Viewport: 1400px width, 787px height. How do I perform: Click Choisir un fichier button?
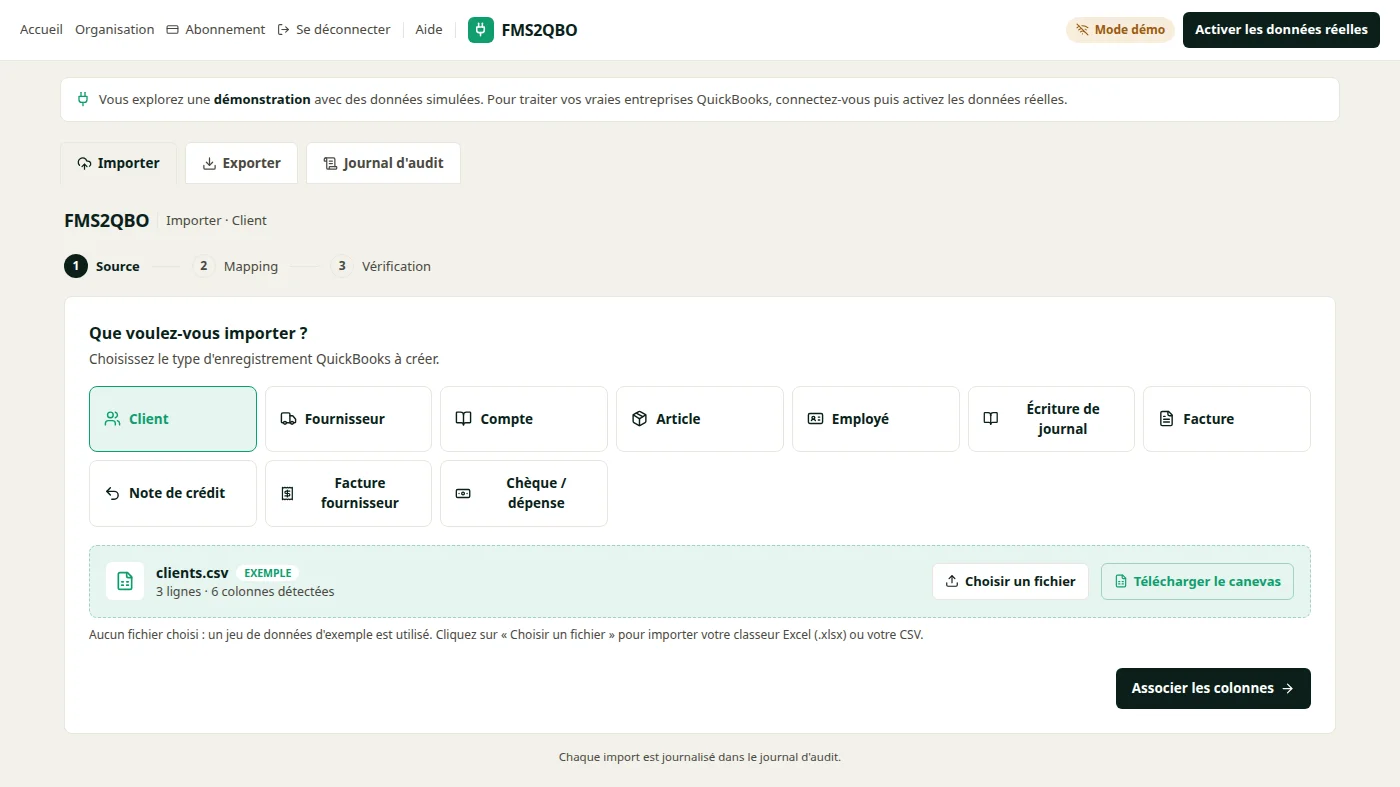(x=1010, y=581)
